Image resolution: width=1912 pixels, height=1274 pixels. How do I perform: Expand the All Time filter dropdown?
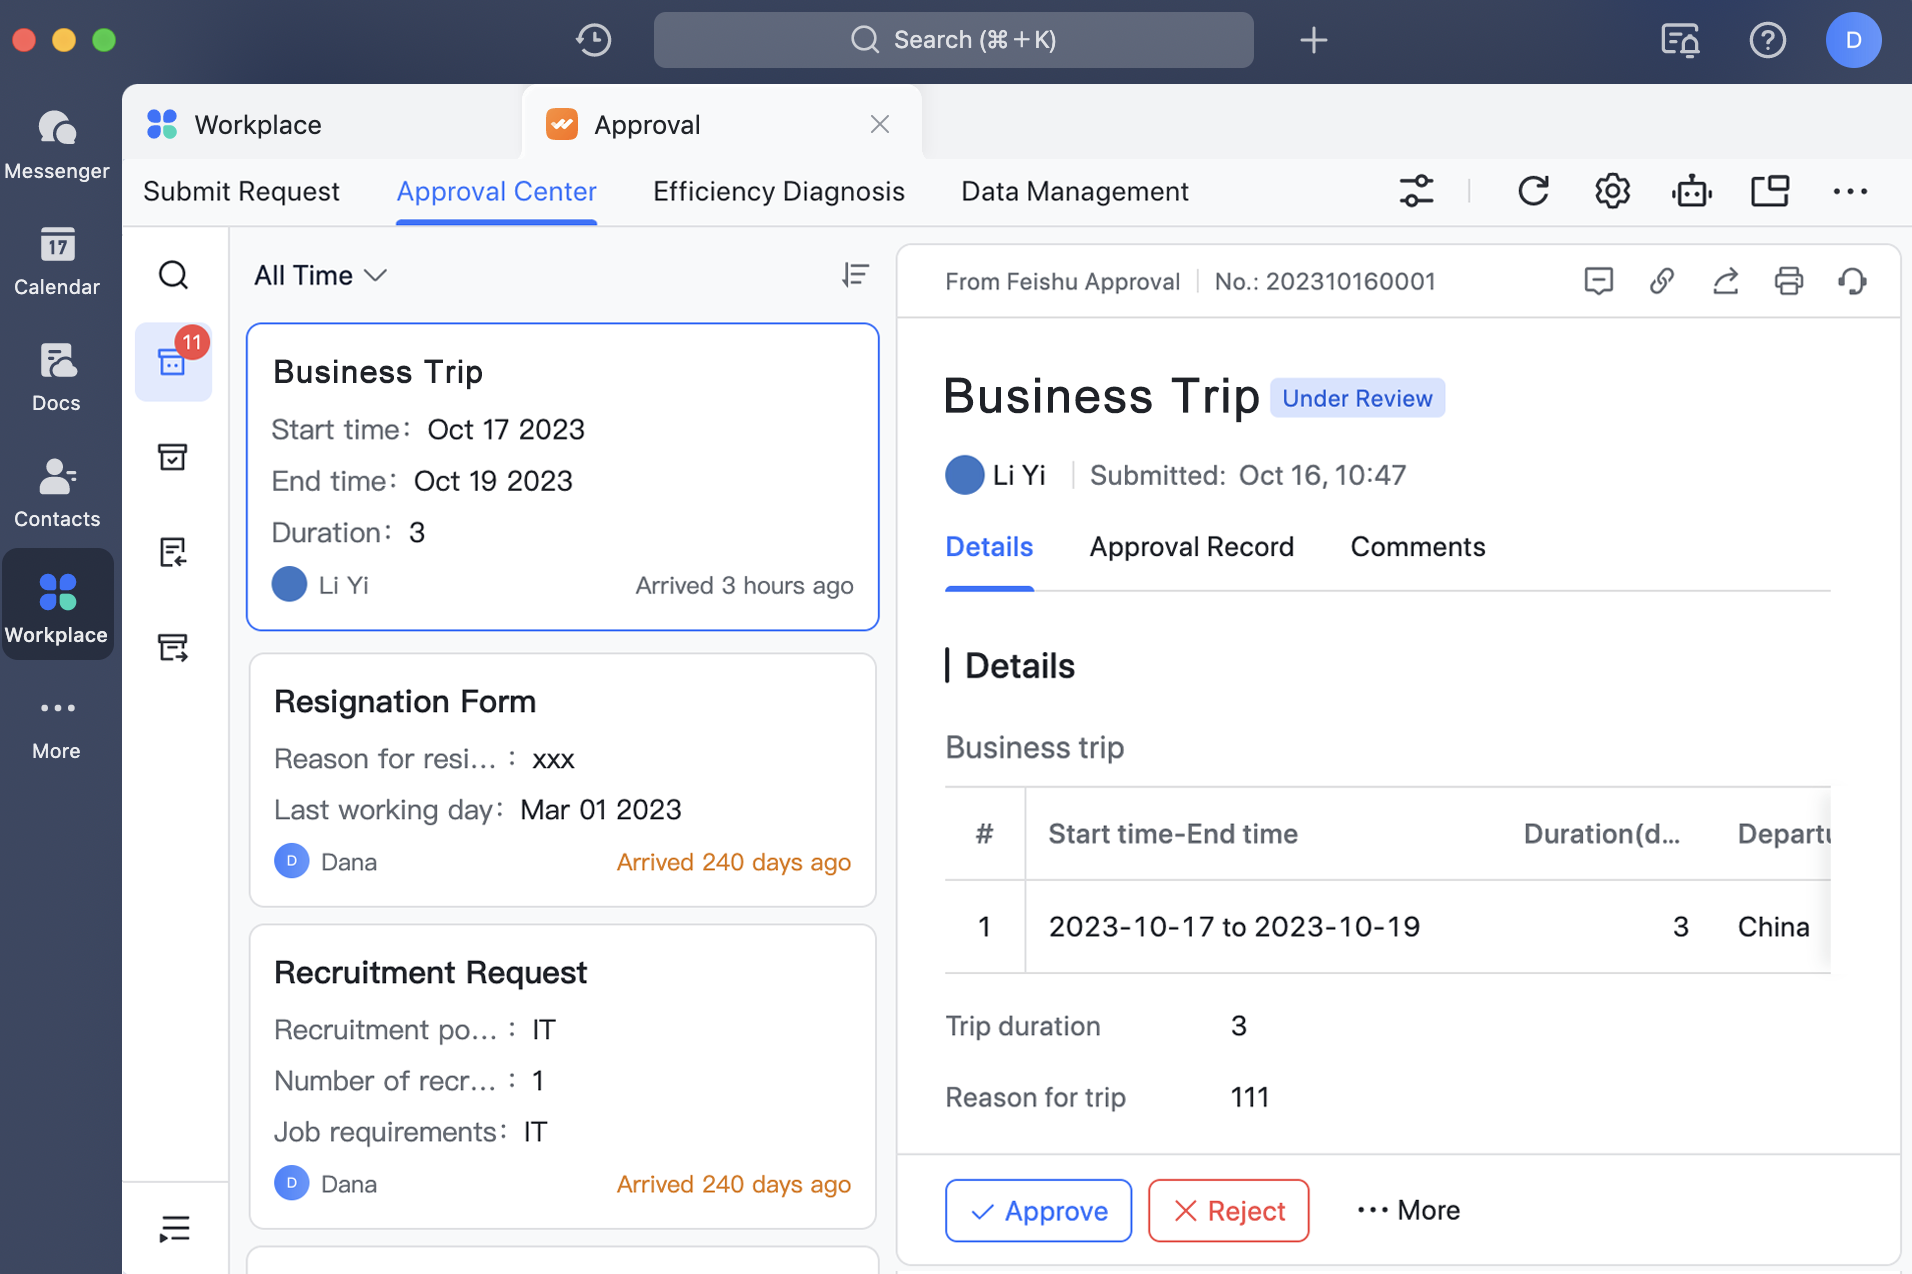319,275
